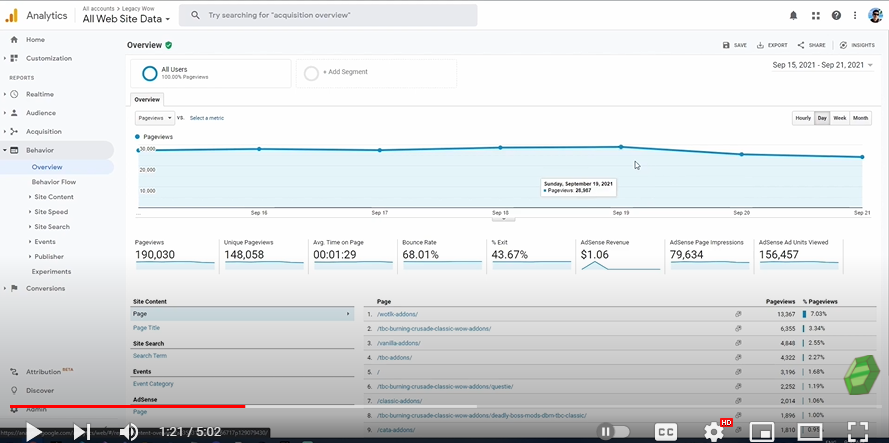Click the Analytics search field
889x443 pixels.
tap(328, 15)
